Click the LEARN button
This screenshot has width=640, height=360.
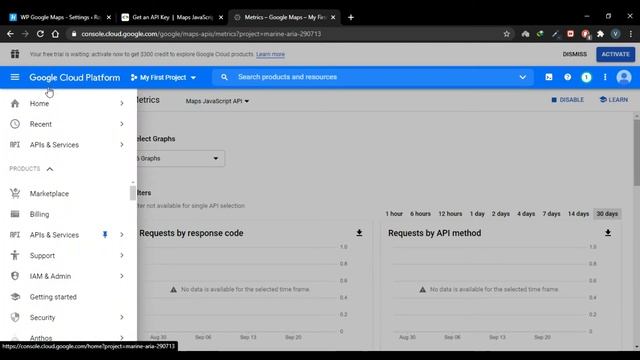[x=614, y=100]
